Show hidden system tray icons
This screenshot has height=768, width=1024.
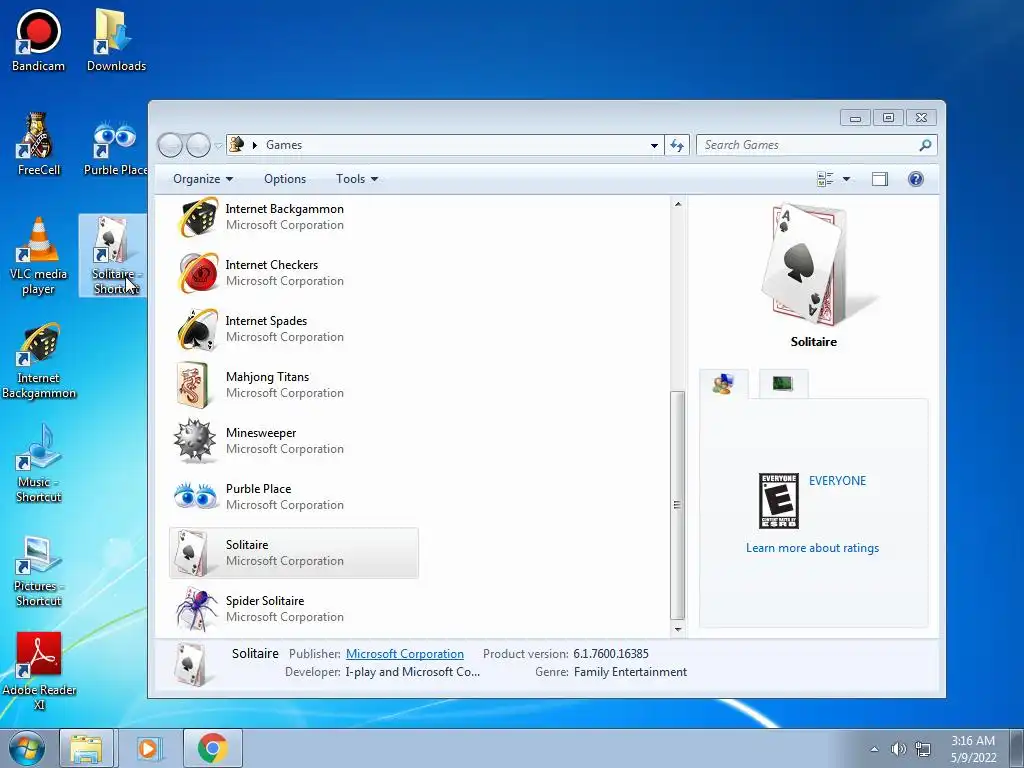874,749
